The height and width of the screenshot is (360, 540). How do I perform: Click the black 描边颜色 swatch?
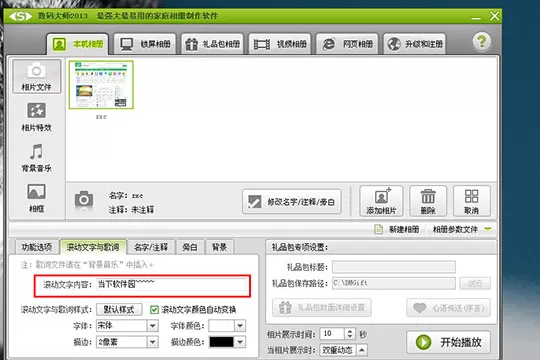(221, 342)
